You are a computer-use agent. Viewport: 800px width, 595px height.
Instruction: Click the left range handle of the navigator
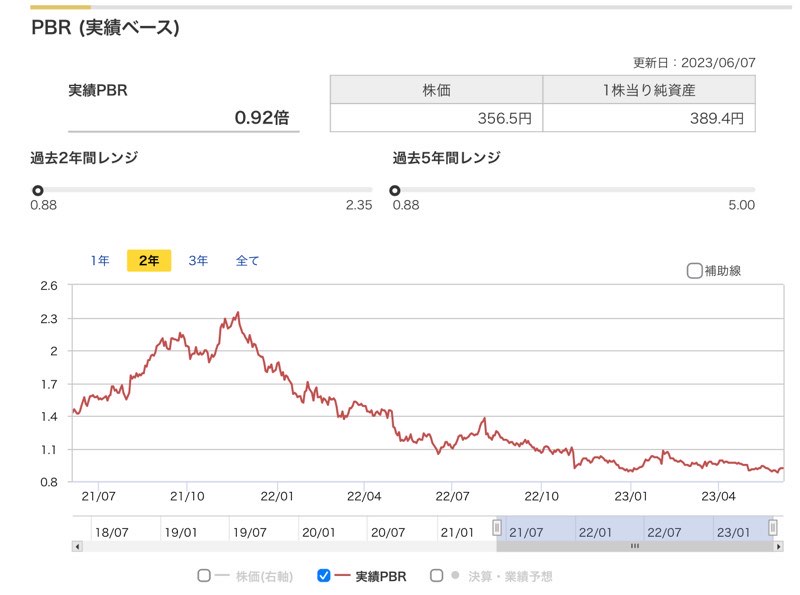click(x=496, y=527)
